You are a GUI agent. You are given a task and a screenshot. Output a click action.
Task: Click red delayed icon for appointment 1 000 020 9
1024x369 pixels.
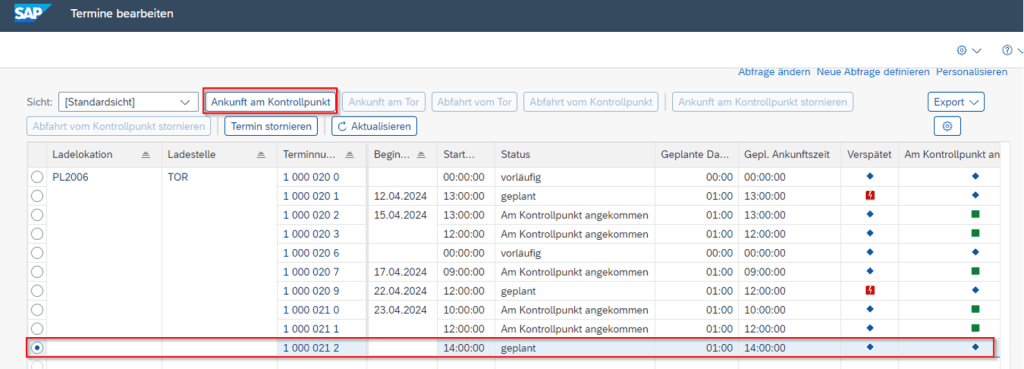click(x=869, y=290)
